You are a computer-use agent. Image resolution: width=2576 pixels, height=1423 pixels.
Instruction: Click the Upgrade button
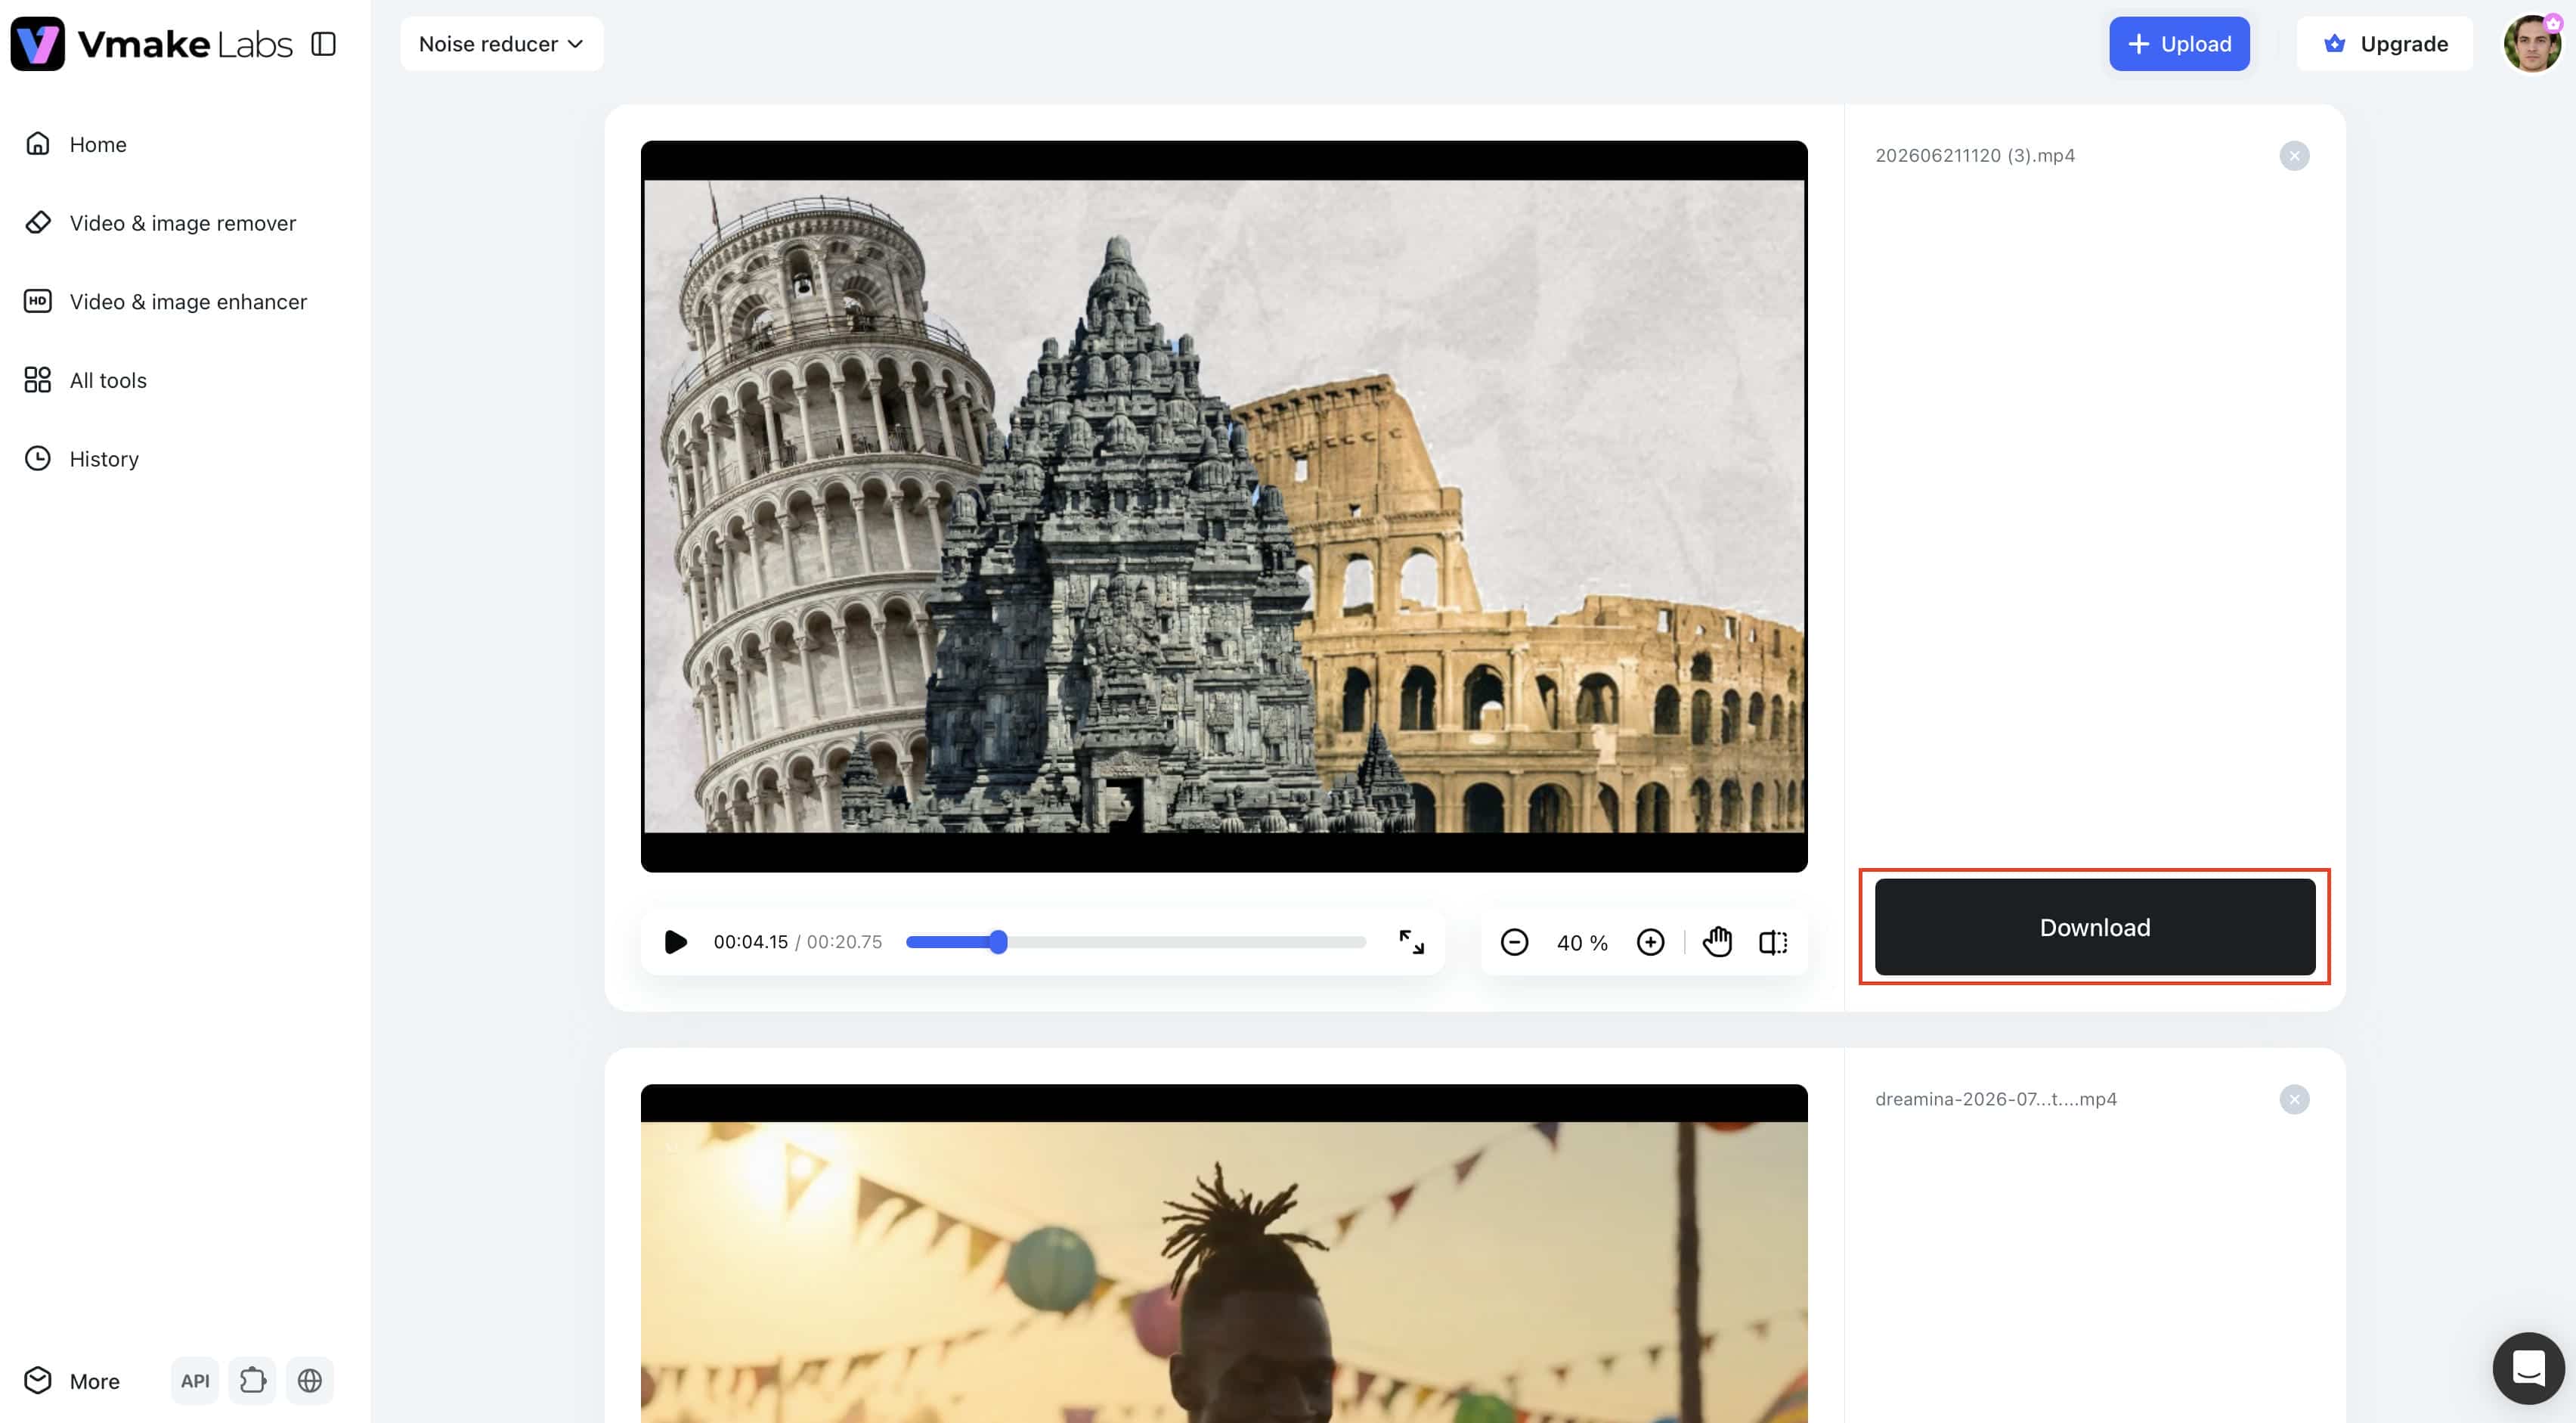(2385, 44)
